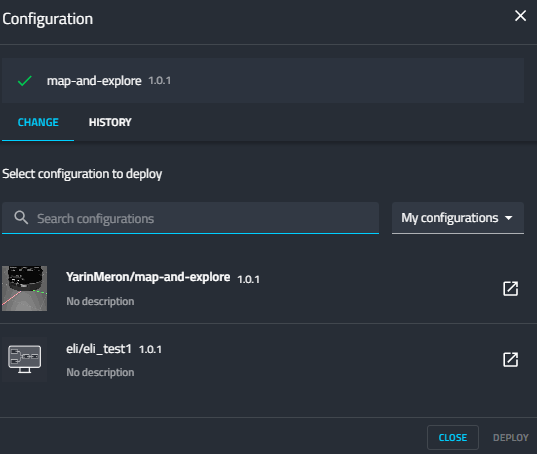Screen dimensions: 537x454
Task: Click the eli/eli_test1 diagram monitor icon
Action: point(25,360)
